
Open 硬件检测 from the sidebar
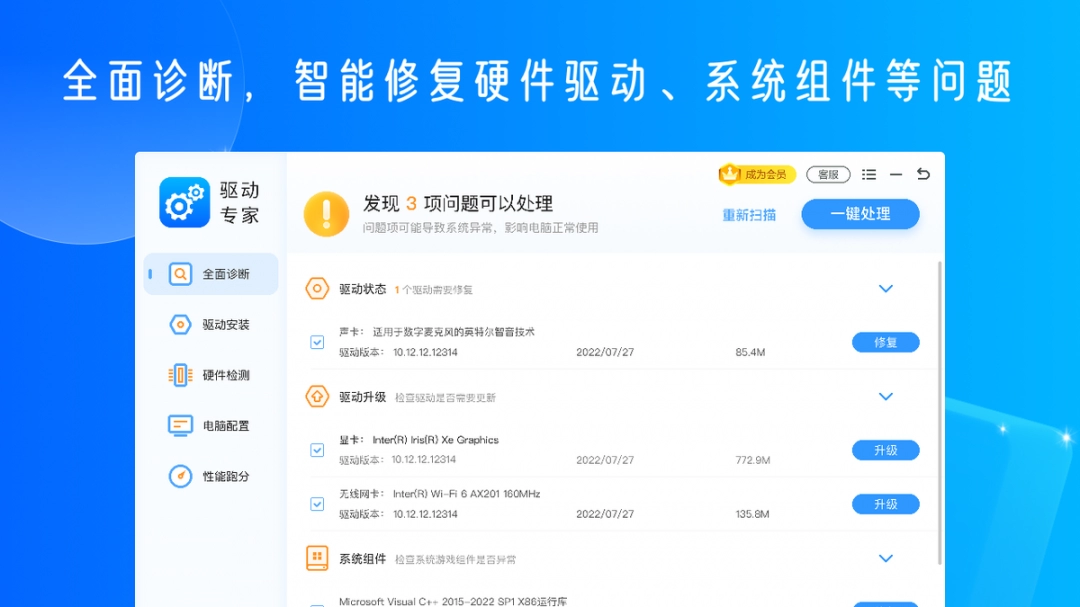210,375
